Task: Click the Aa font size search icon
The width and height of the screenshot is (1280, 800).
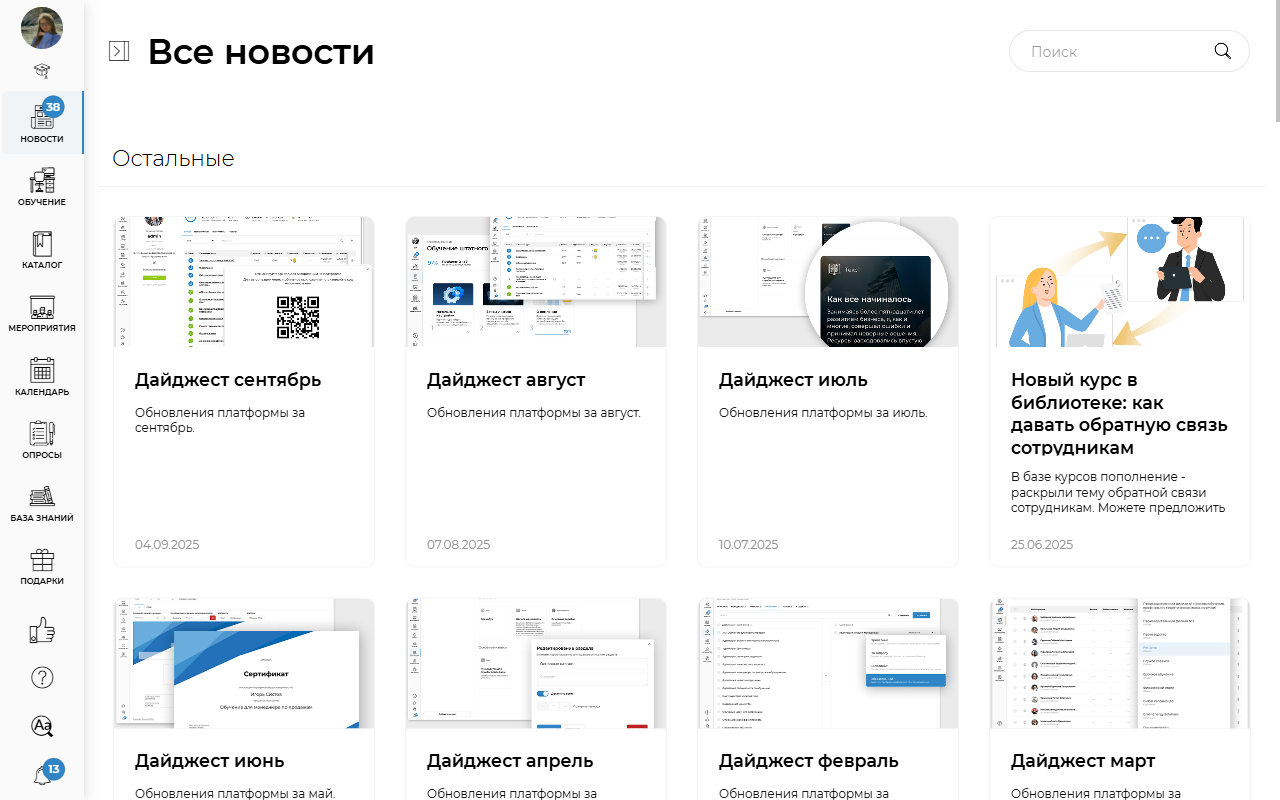Action: coord(42,726)
